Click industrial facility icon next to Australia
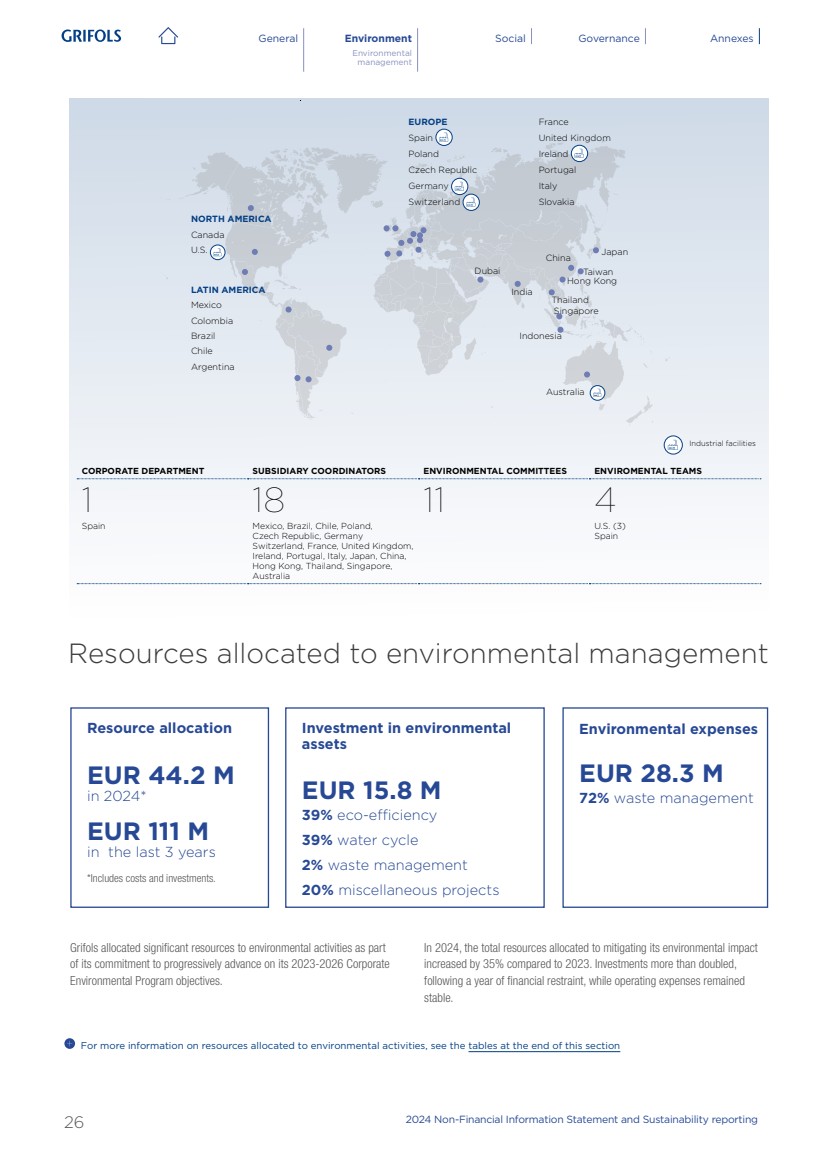This screenshot has height=1168, width=825. click(597, 392)
